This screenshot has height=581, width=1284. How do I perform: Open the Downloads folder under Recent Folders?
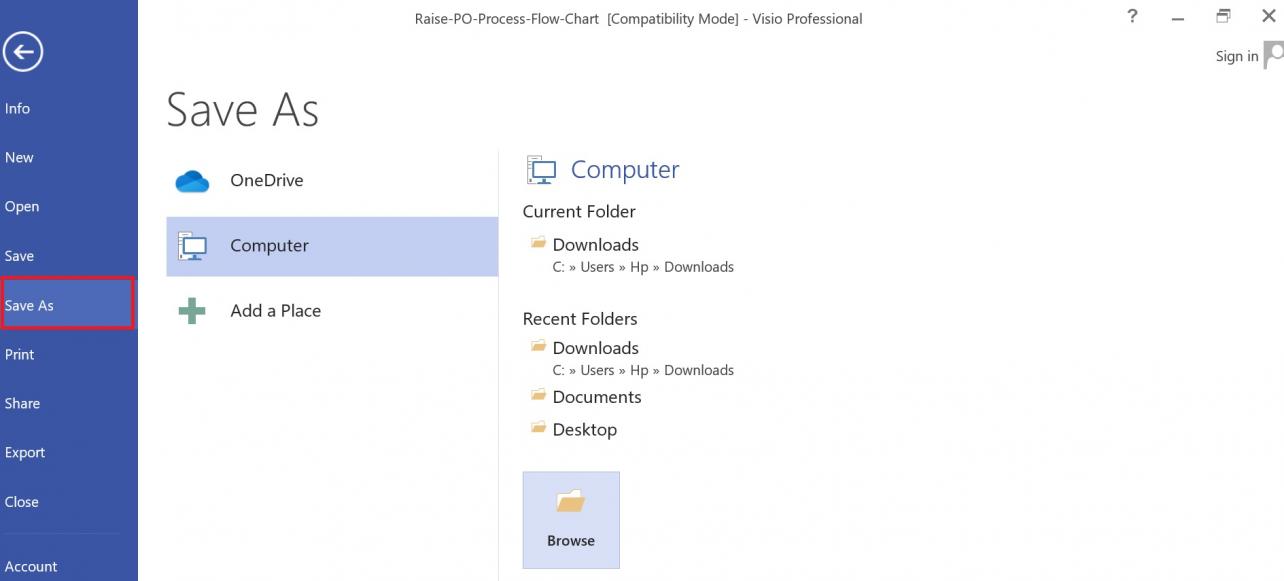(x=595, y=347)
